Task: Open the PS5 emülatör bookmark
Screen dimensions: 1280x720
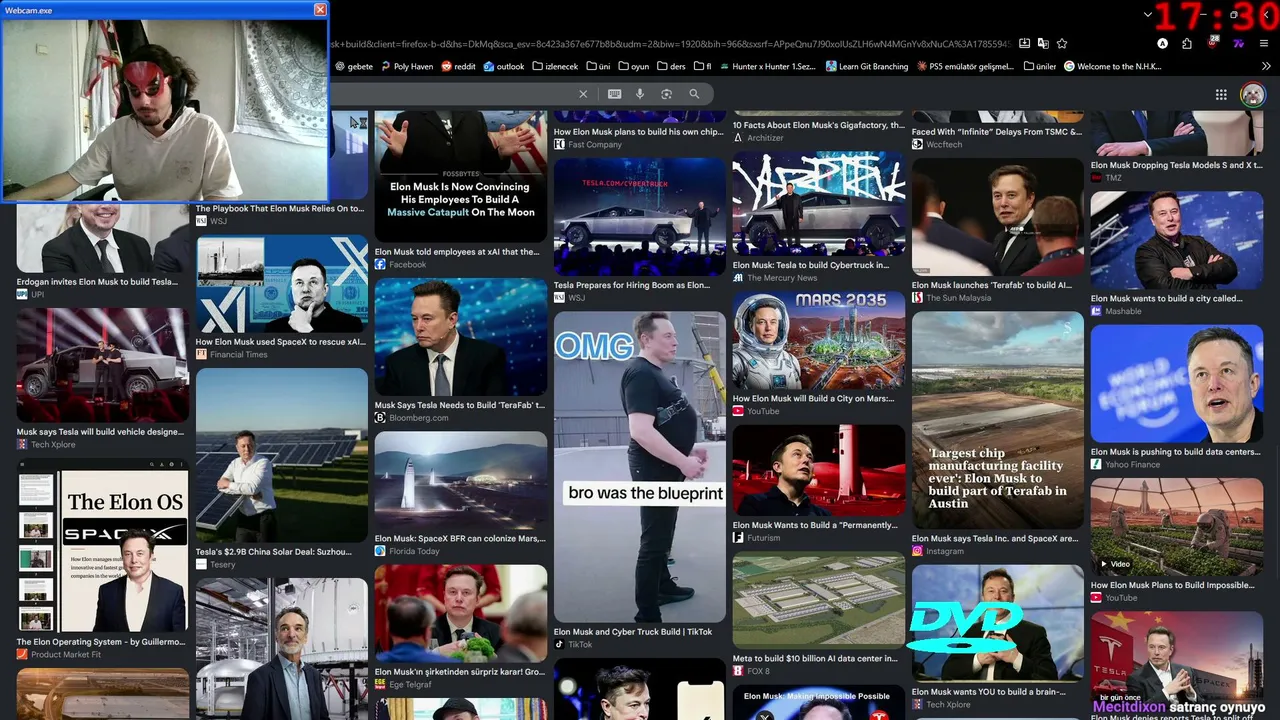Action: (966, 67)
